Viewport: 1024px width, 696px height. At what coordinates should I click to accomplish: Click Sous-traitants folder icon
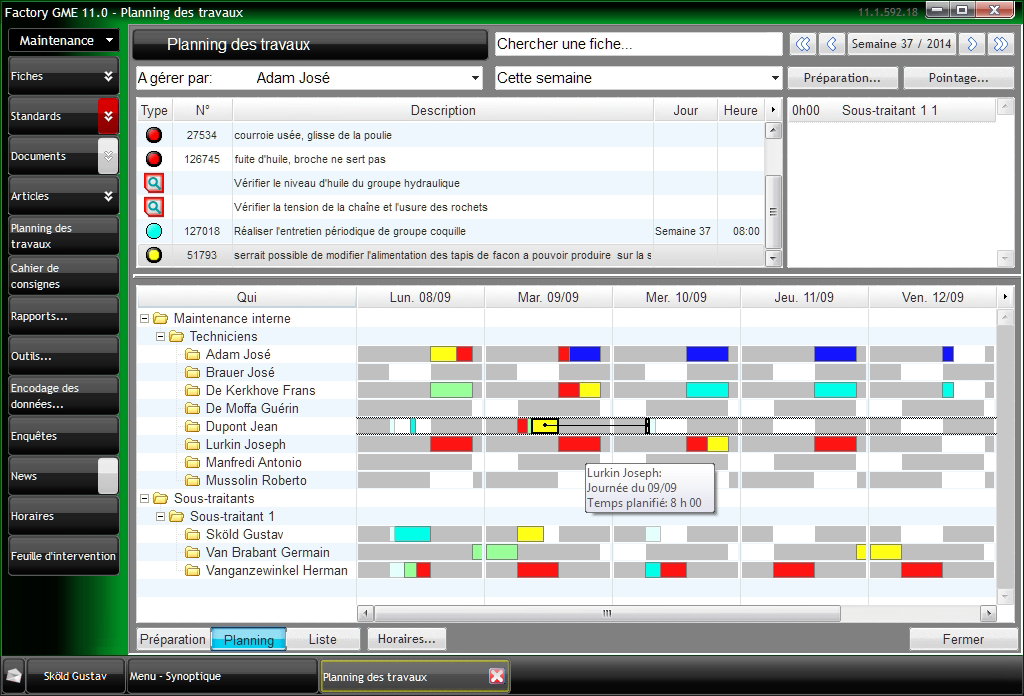point(161,498)
